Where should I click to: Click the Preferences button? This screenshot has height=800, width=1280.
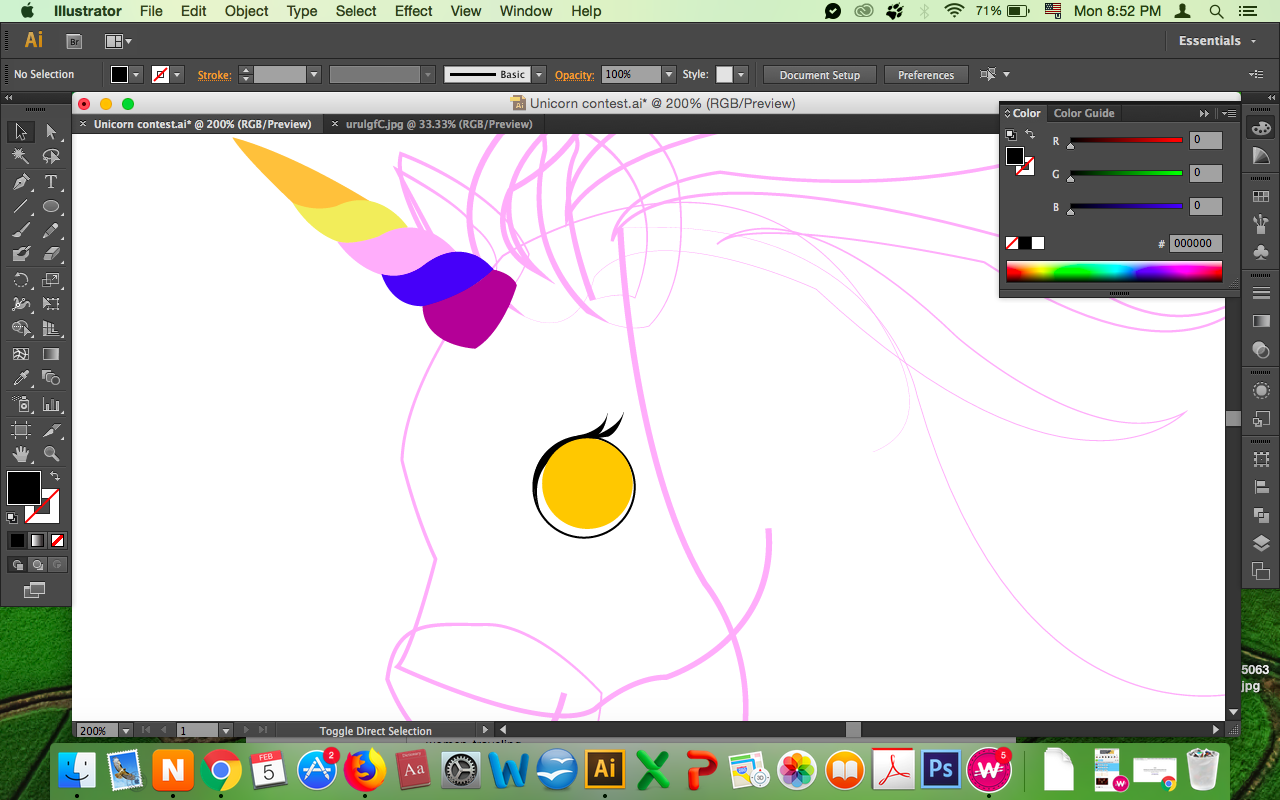pos(926,75)
